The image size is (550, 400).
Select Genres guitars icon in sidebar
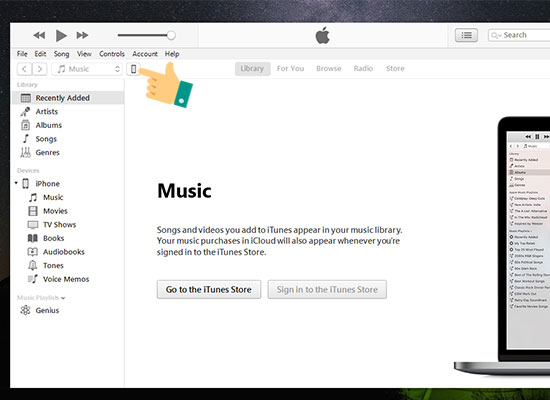pos(25,152)
